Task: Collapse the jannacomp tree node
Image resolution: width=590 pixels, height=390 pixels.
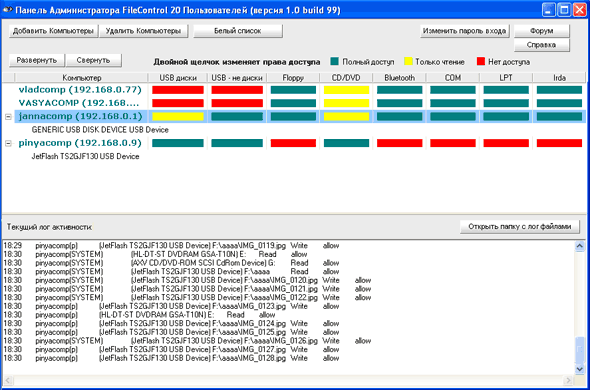Action: pos(8,117)
